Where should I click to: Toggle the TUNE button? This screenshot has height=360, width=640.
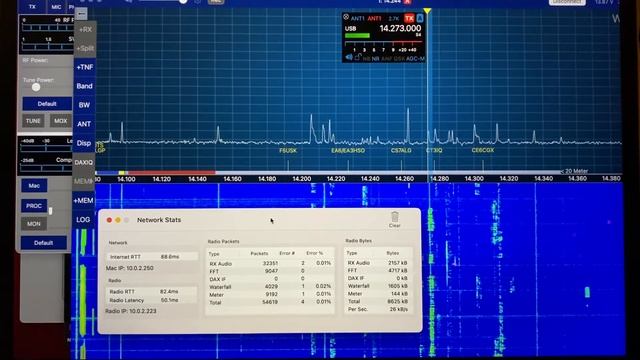(33, 121)
